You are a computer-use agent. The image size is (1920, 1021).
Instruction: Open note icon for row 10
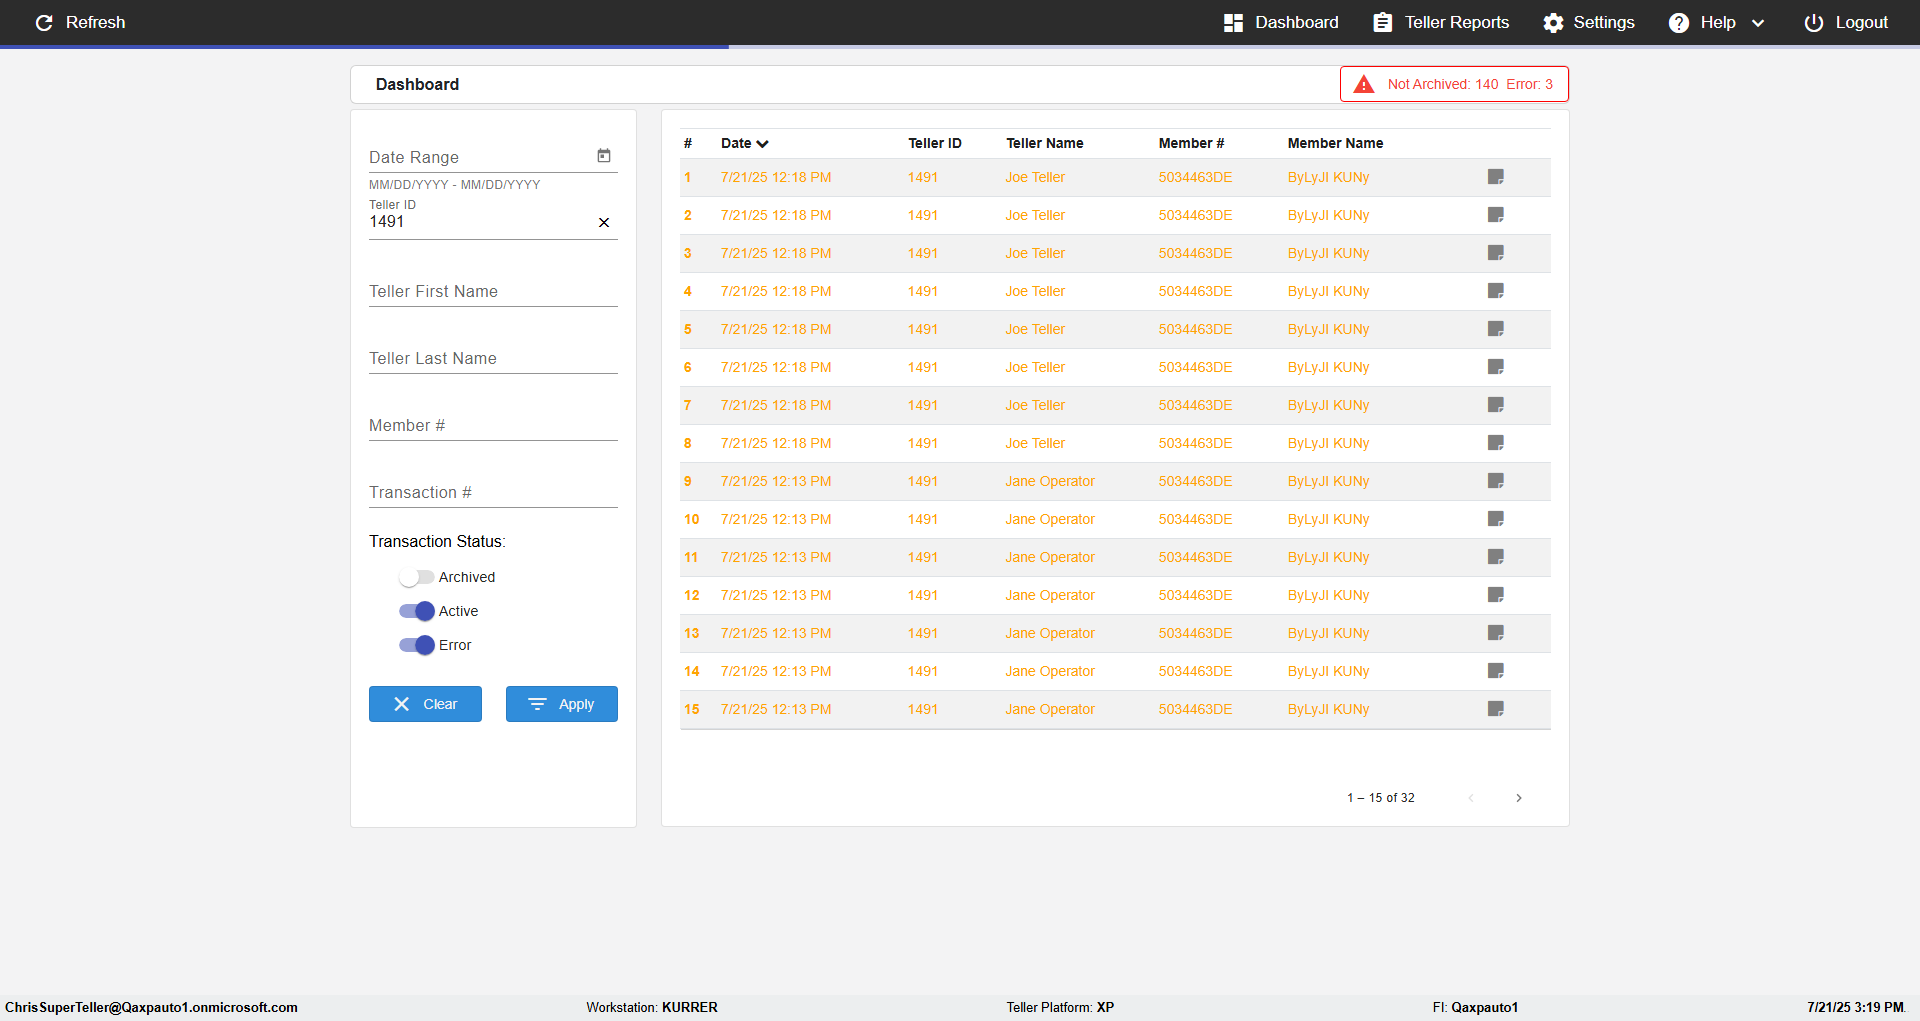(x=1496, y=519)
